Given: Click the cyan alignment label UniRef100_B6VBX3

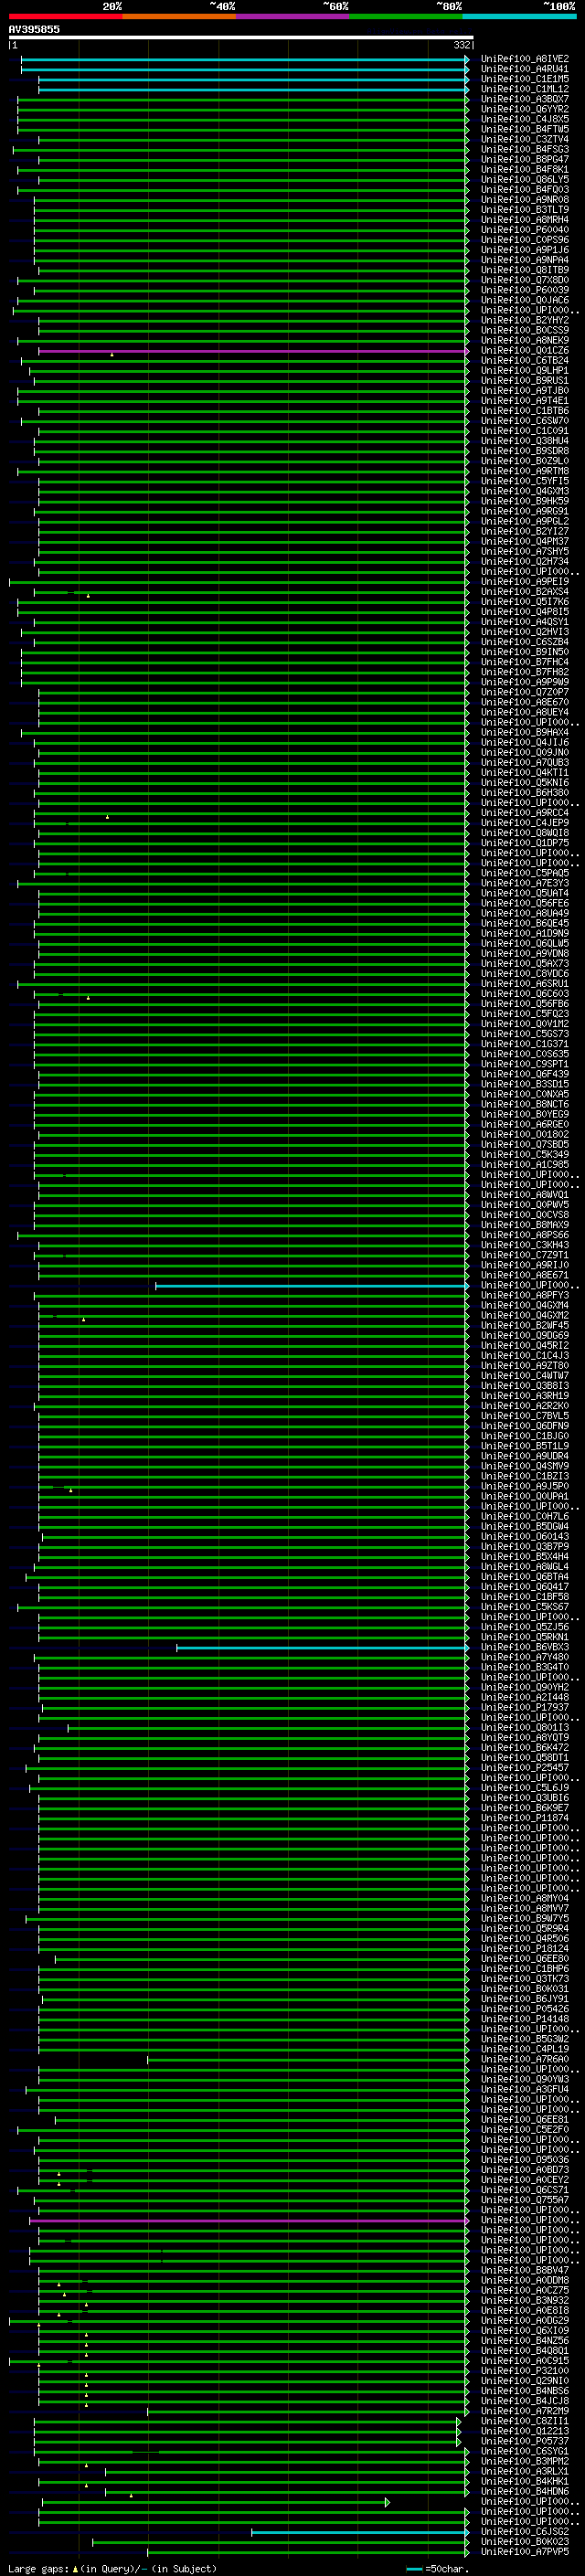Looking at the screenshot, I should pyautogui.click(x=525, y=1647).
